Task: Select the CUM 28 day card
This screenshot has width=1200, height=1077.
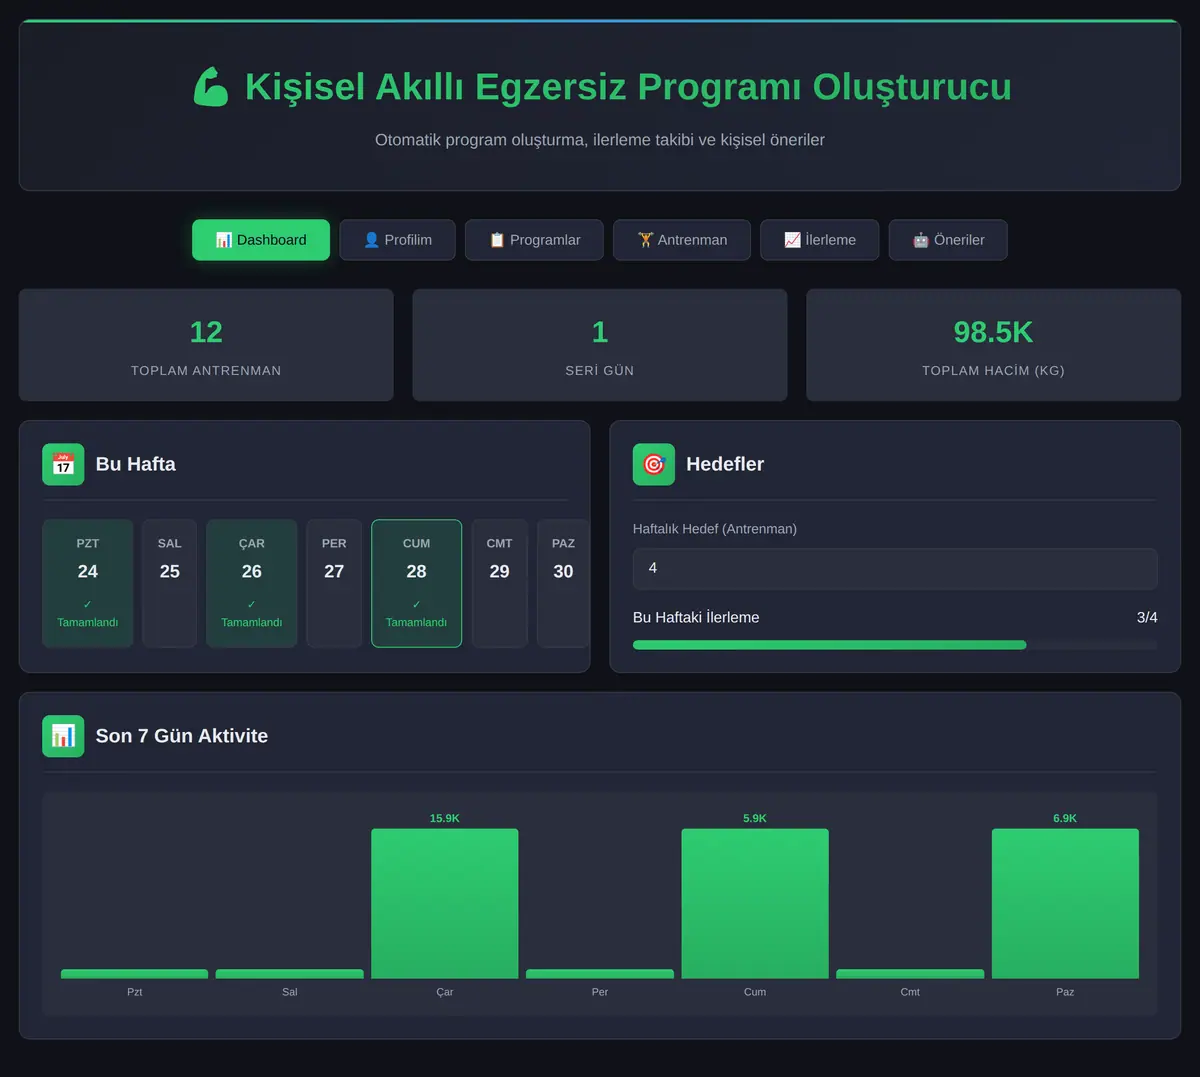Action: click(417, 583)
